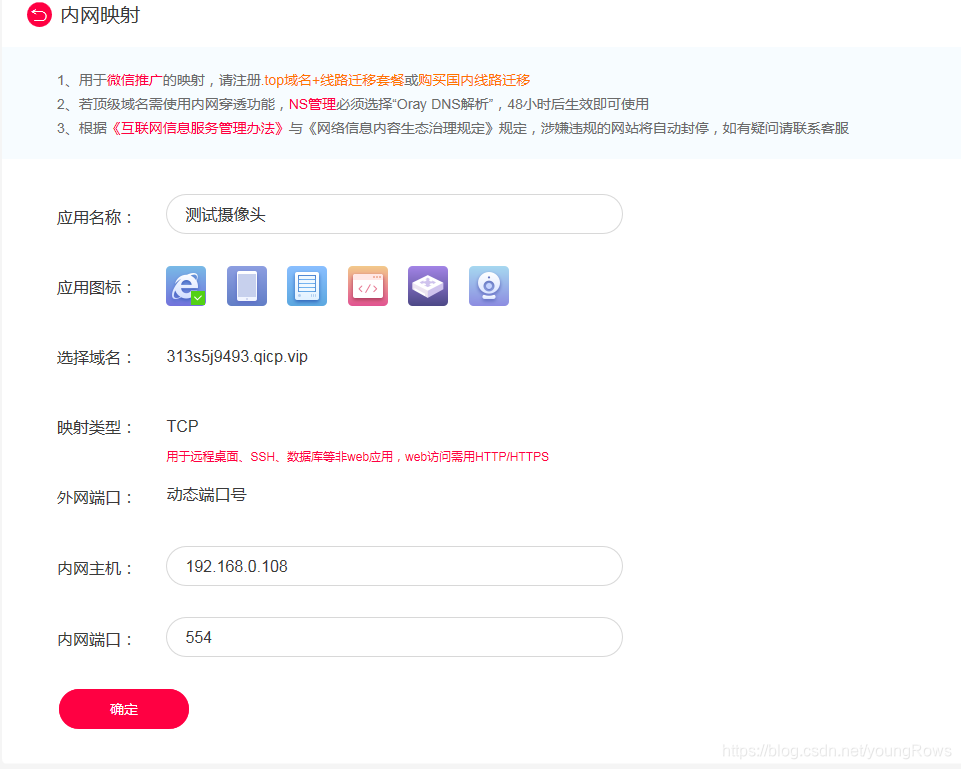Click the red TCP usage hint text

pos(357,456)
